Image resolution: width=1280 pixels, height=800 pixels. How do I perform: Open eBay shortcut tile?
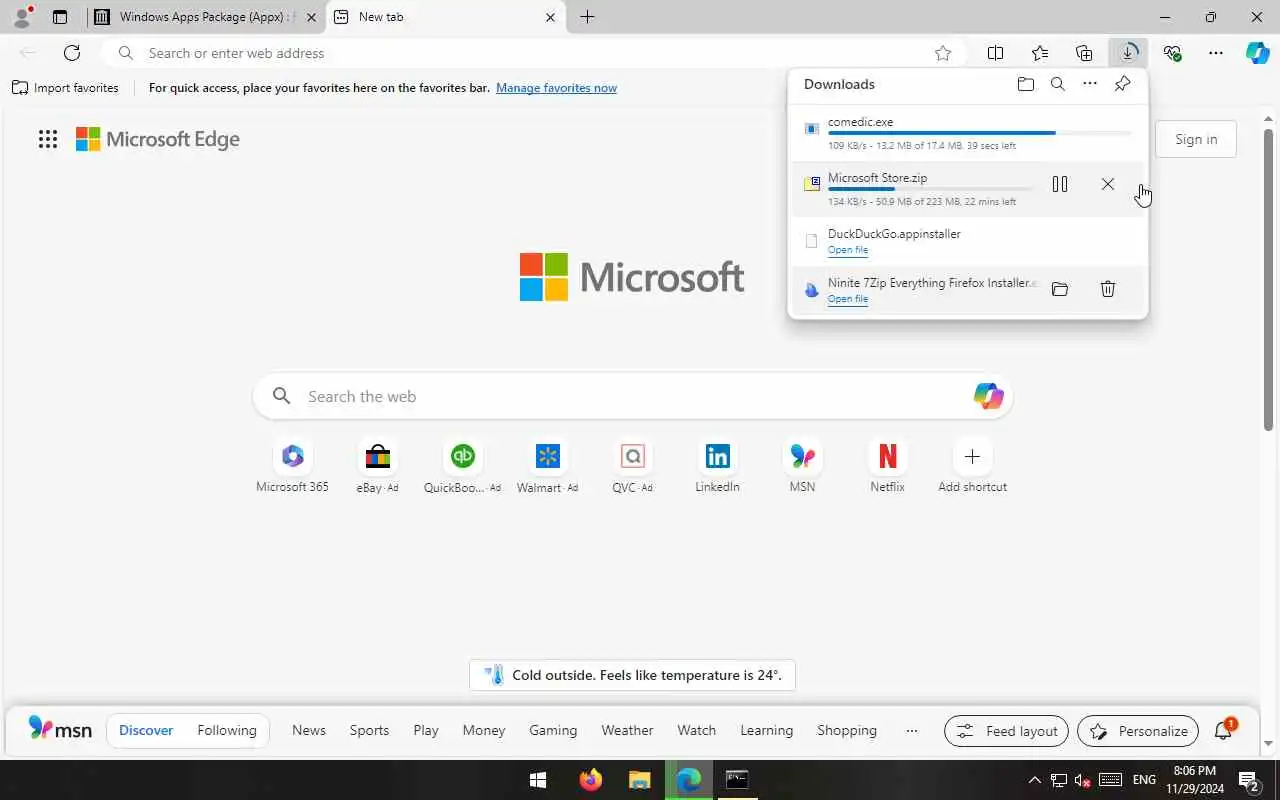pyautogui.click(x=377, y=466)
